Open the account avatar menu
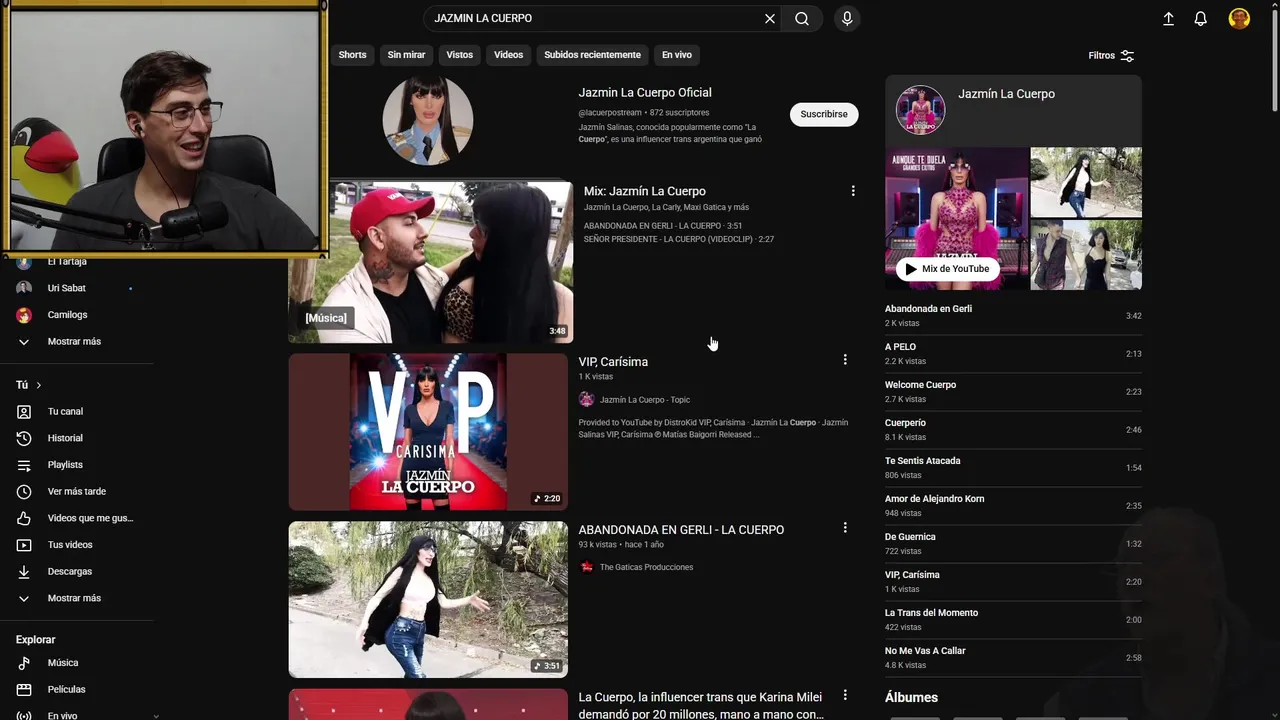1280x720 pixels. coord(1239,18)
